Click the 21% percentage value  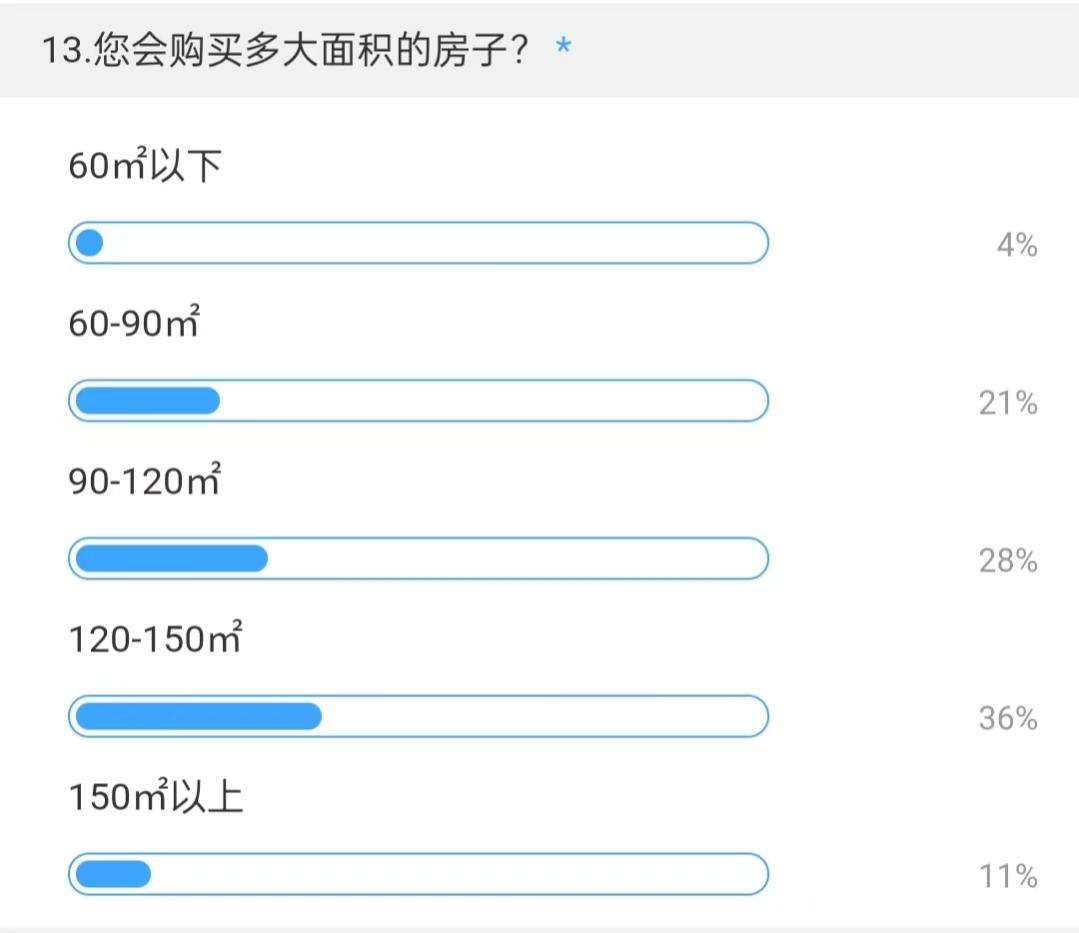(x=1008, y=403)
